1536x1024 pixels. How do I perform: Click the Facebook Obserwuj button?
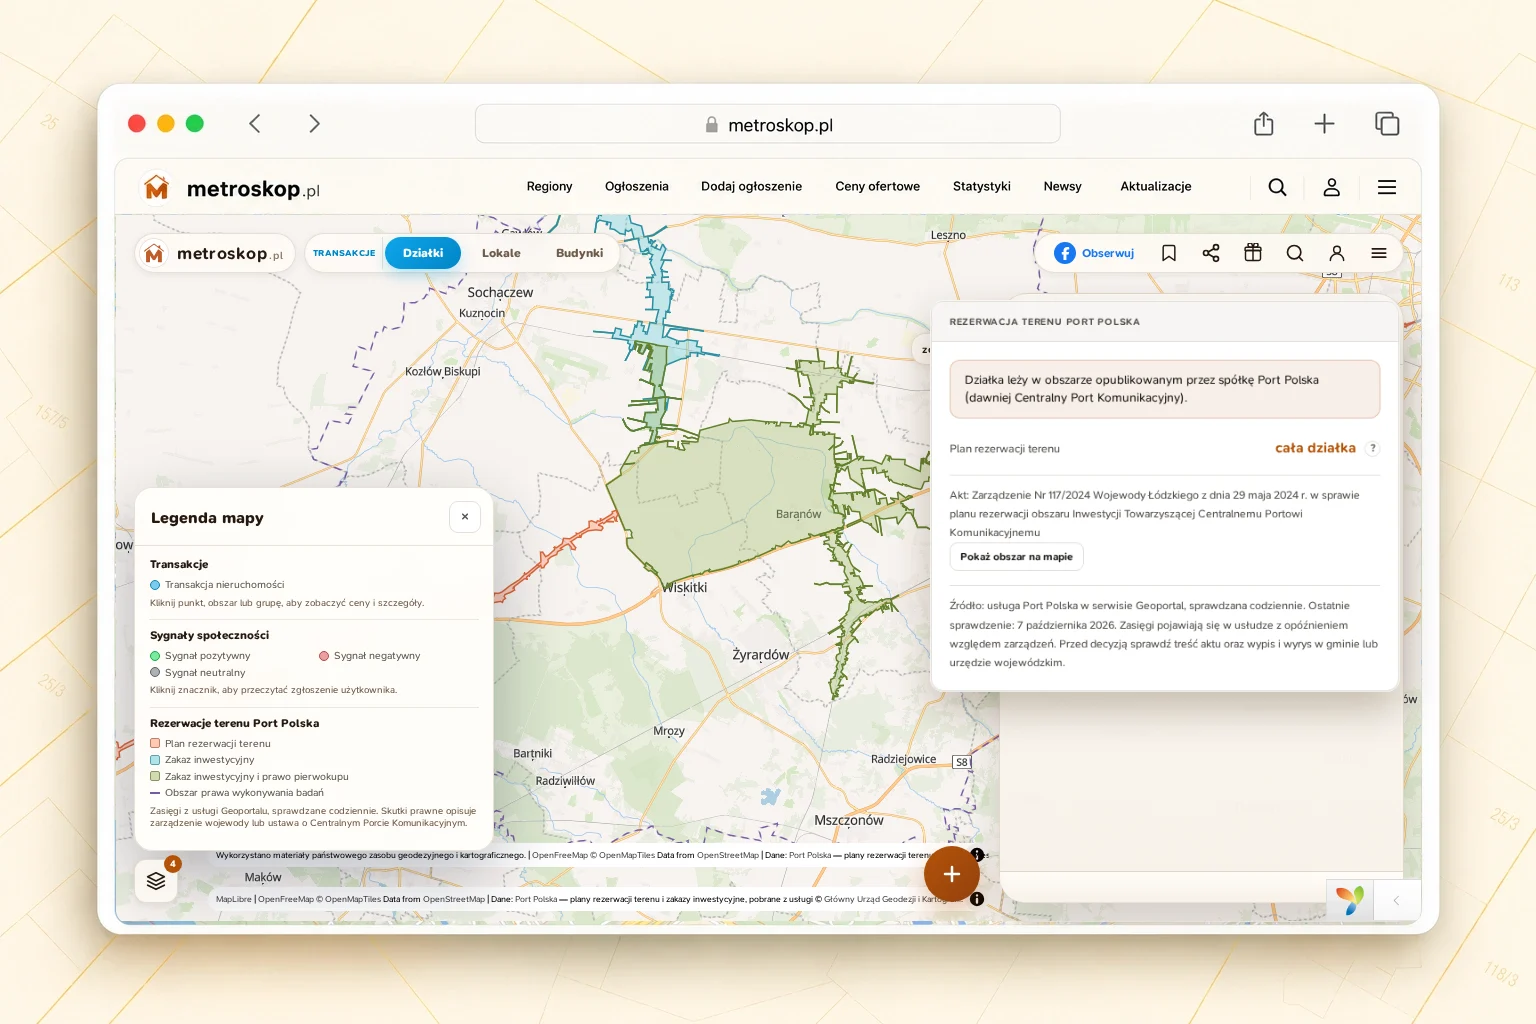[1094, 253]
